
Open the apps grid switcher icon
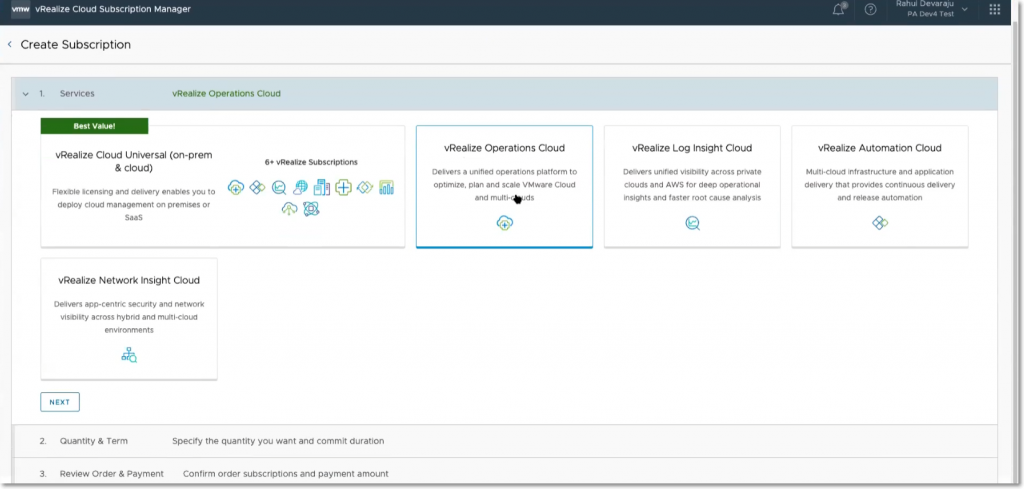[x=995, y=10]
